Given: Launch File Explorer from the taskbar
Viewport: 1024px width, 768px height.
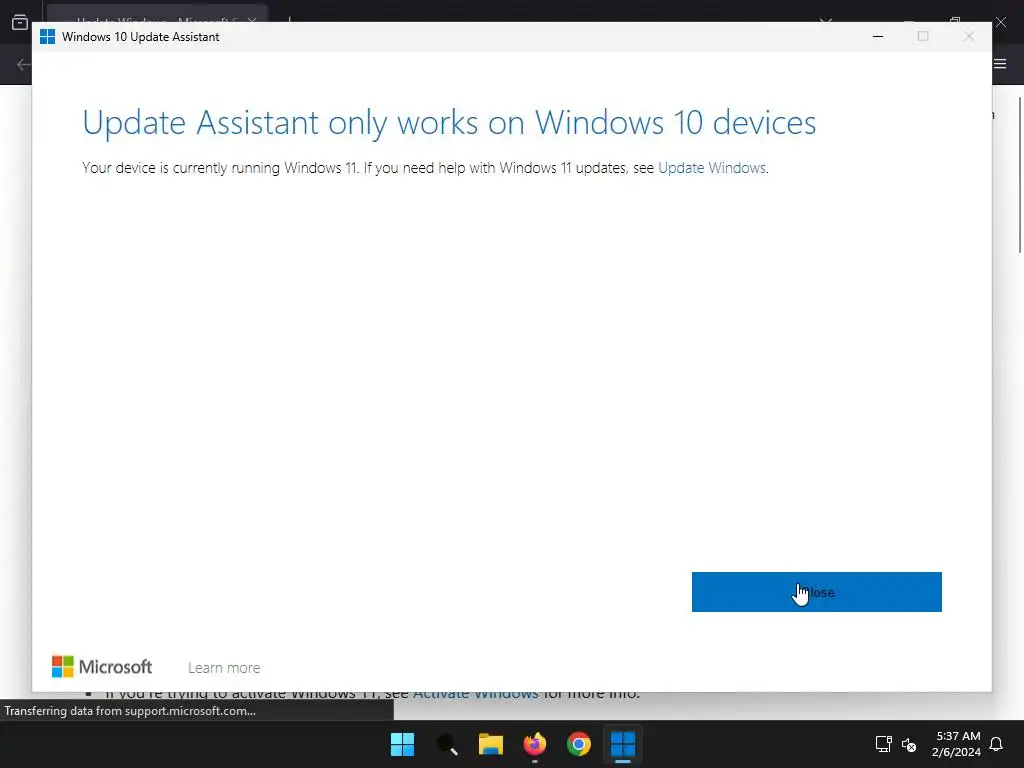Looking at the screenshot, I should (x=490, y=744).
